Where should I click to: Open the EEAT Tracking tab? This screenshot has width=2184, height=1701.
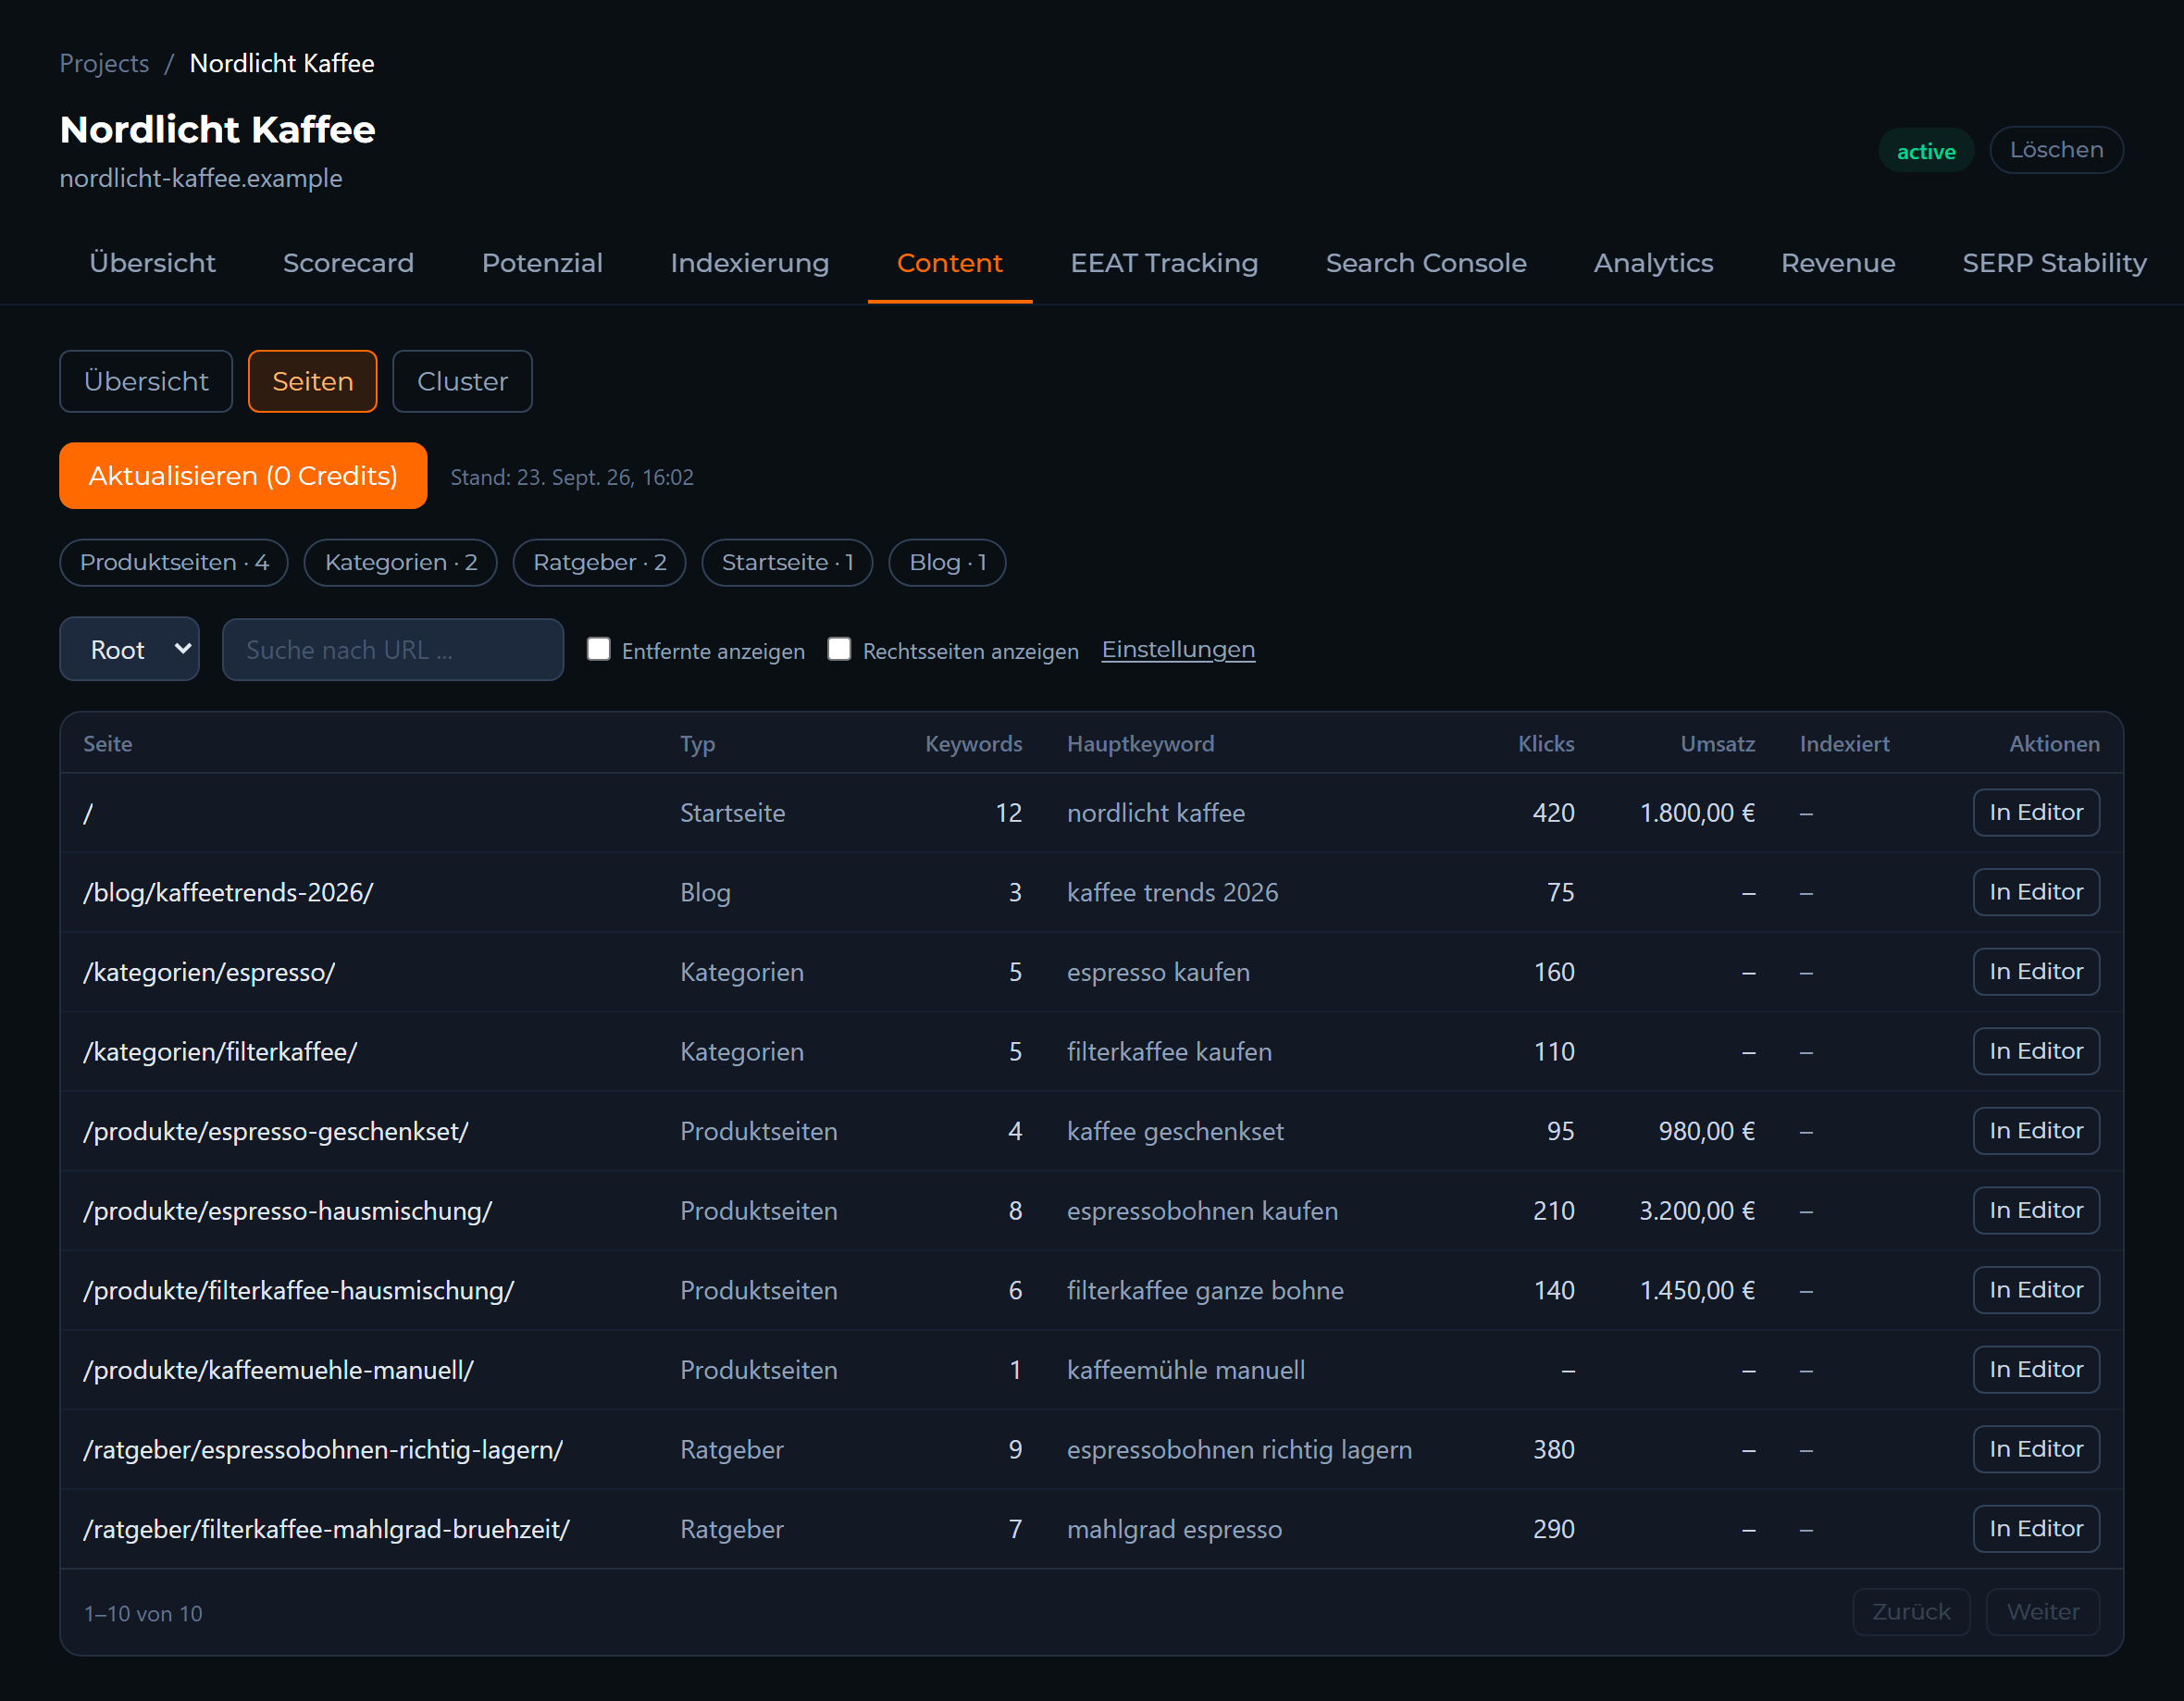(1164, 263)
